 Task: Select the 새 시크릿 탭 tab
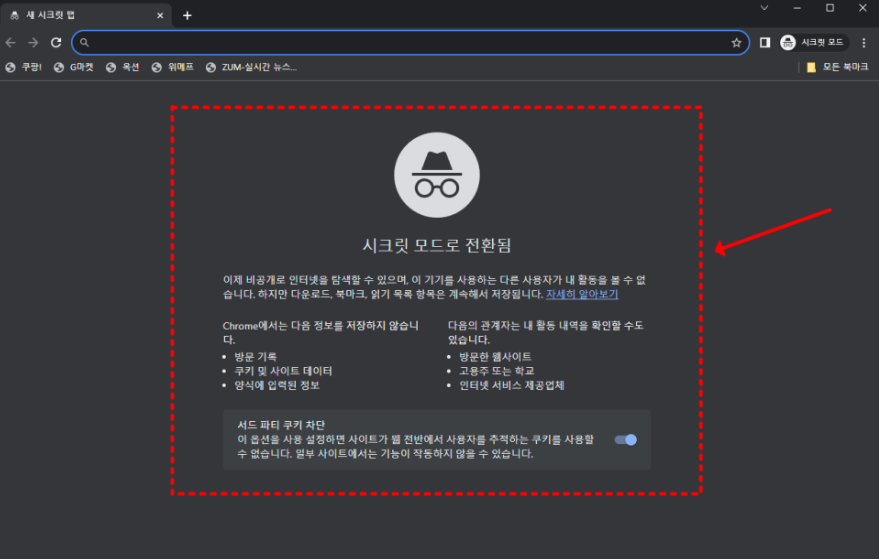85,15
